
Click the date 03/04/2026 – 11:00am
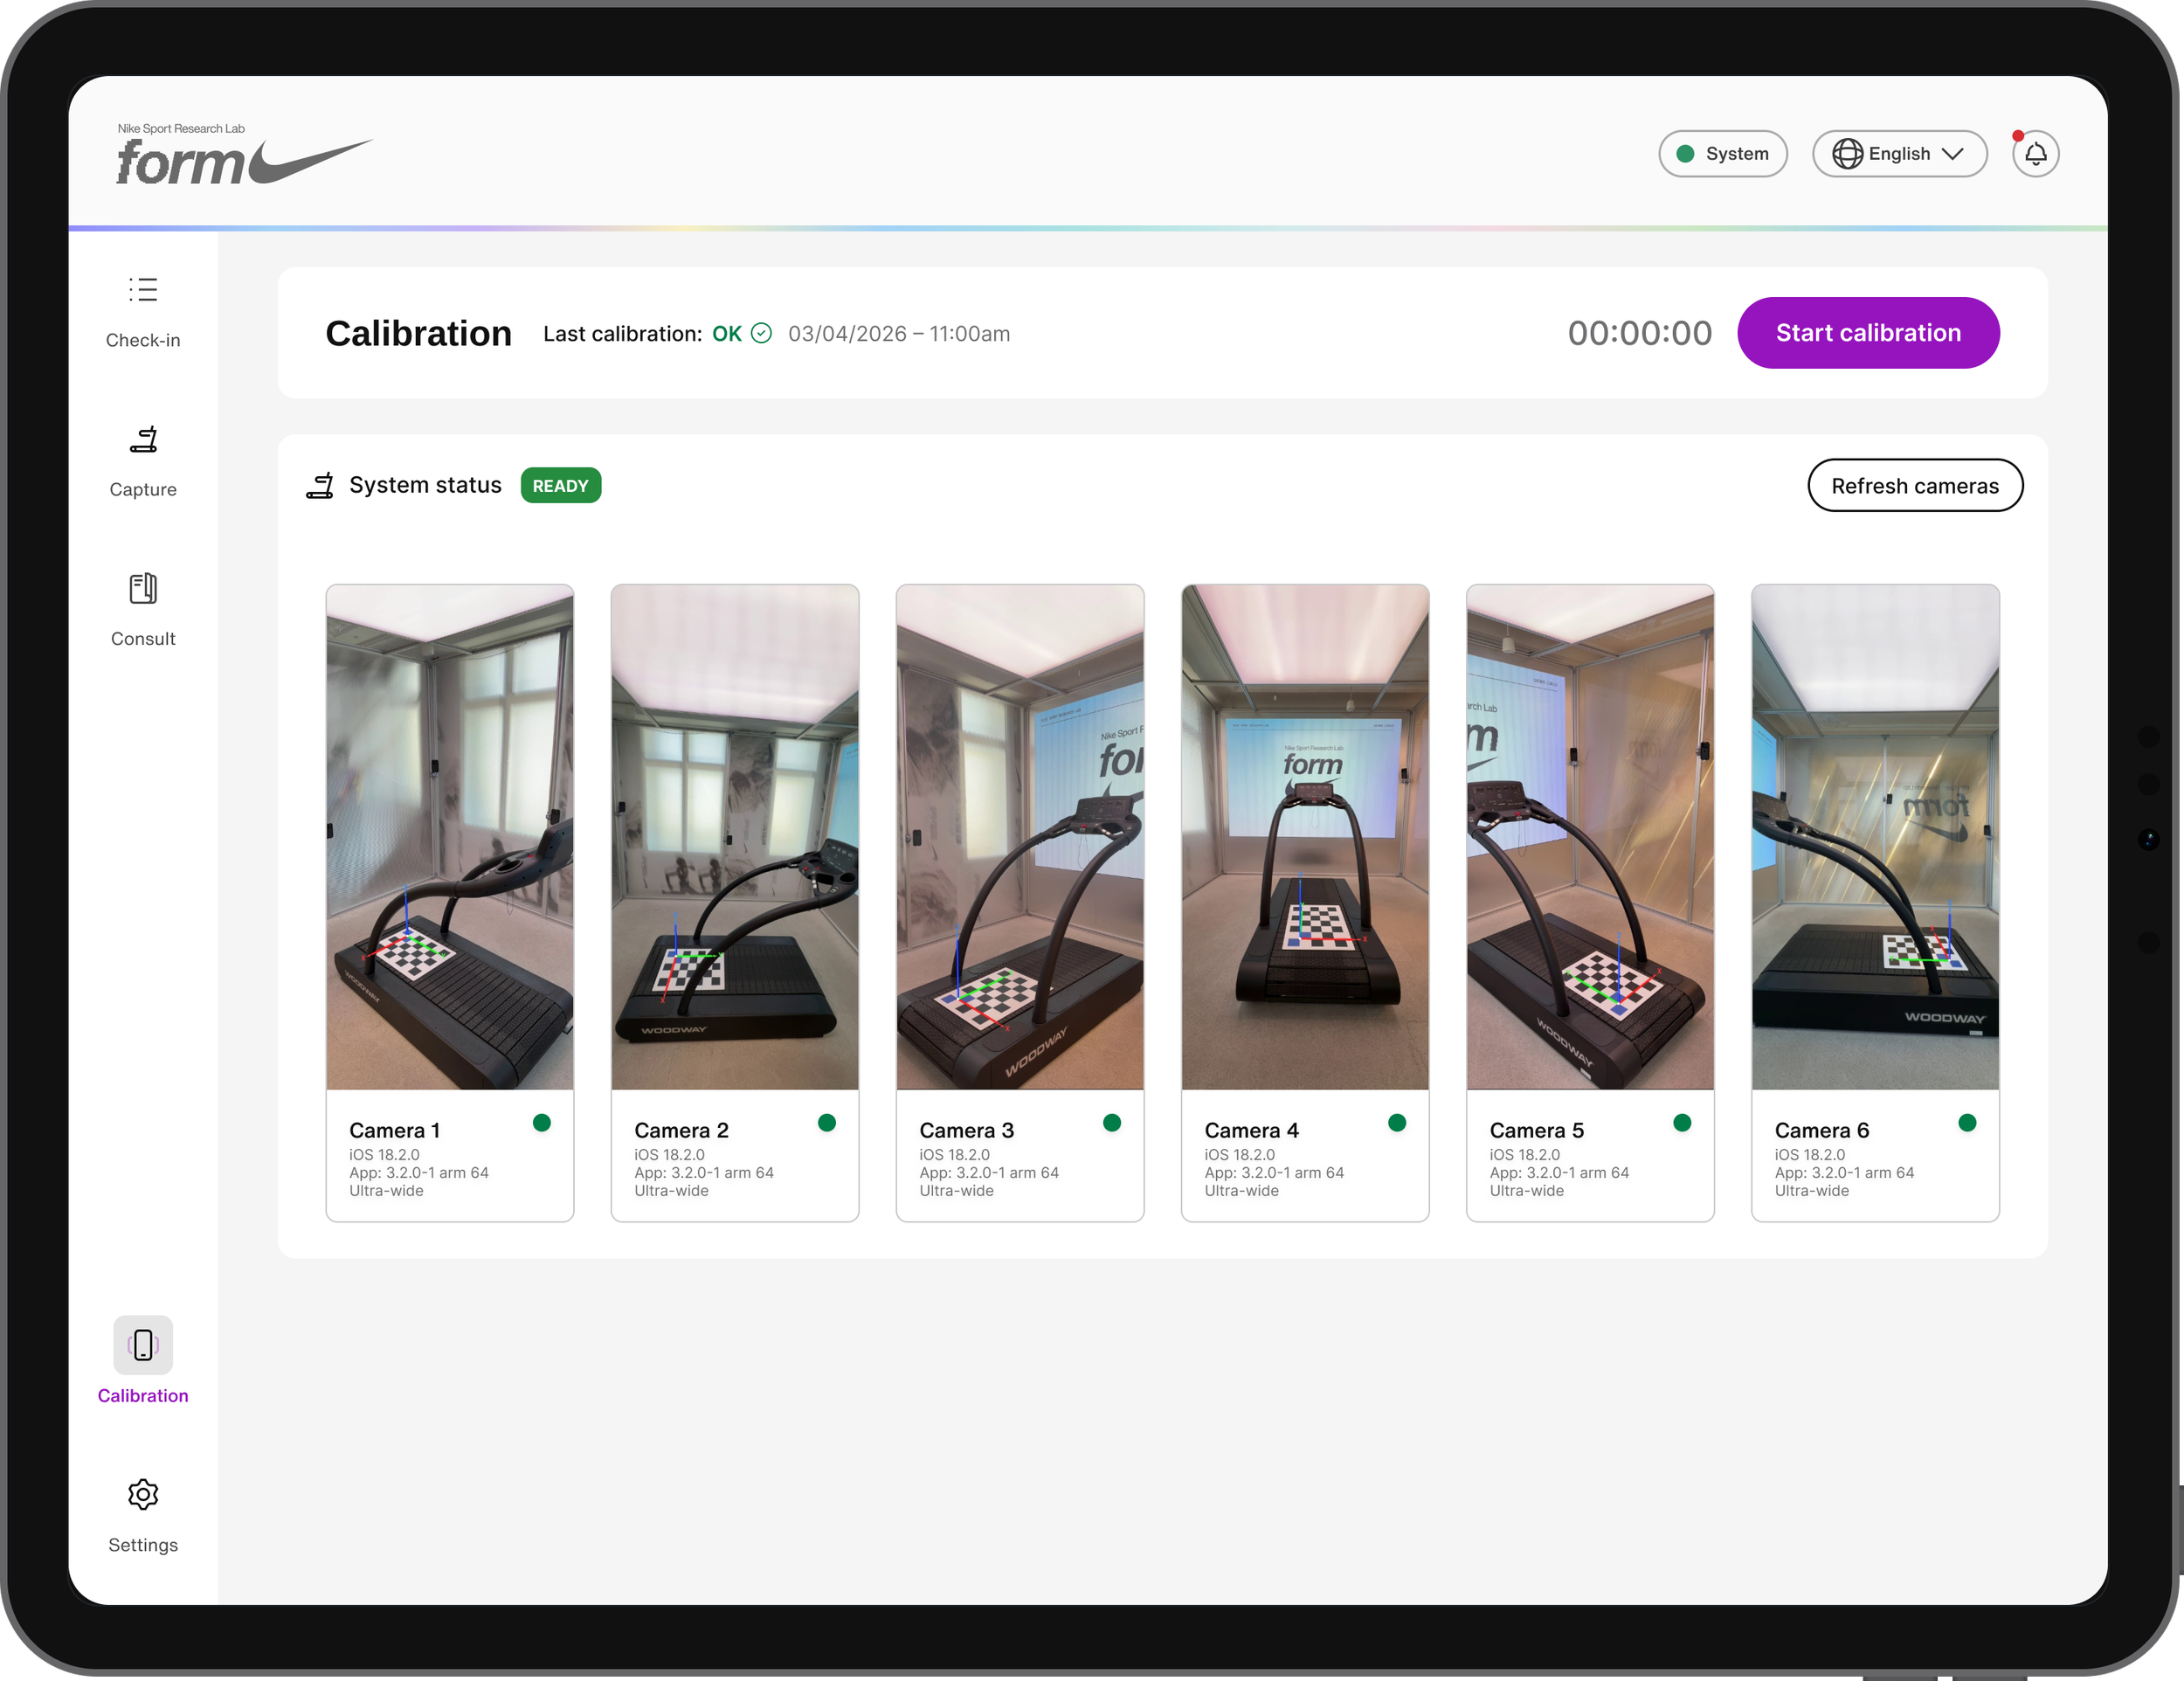899,334
